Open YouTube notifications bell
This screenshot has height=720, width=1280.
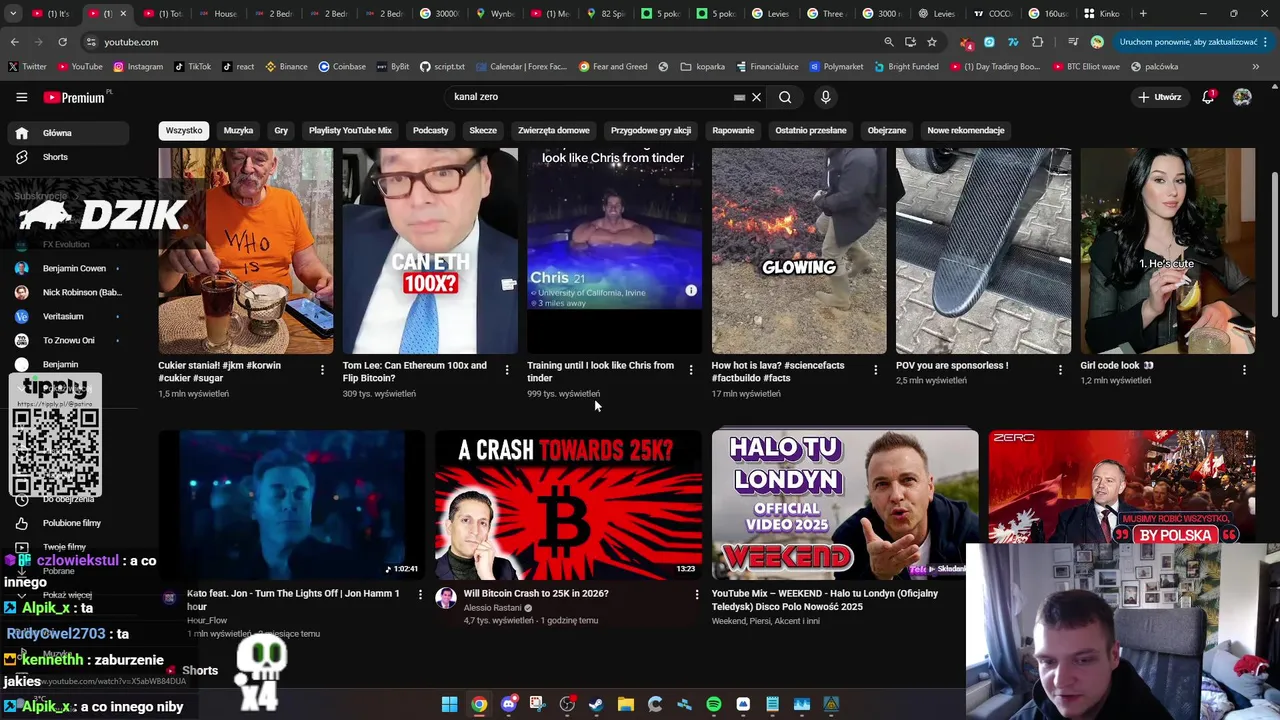pyautogui.click(x=1208, y=97)
